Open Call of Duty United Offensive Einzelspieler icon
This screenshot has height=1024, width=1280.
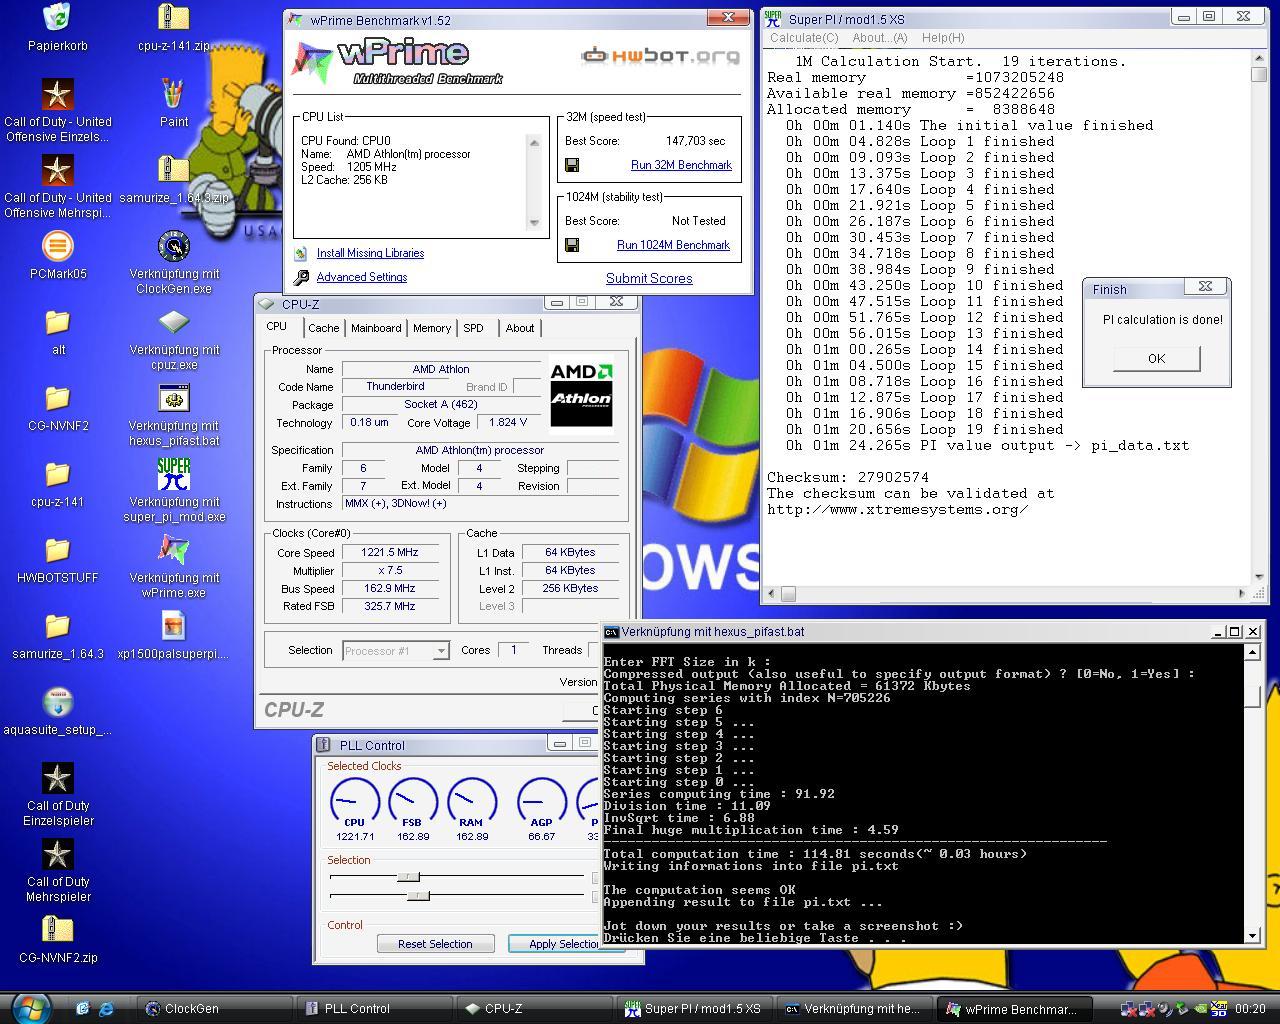tap(57, 95)
